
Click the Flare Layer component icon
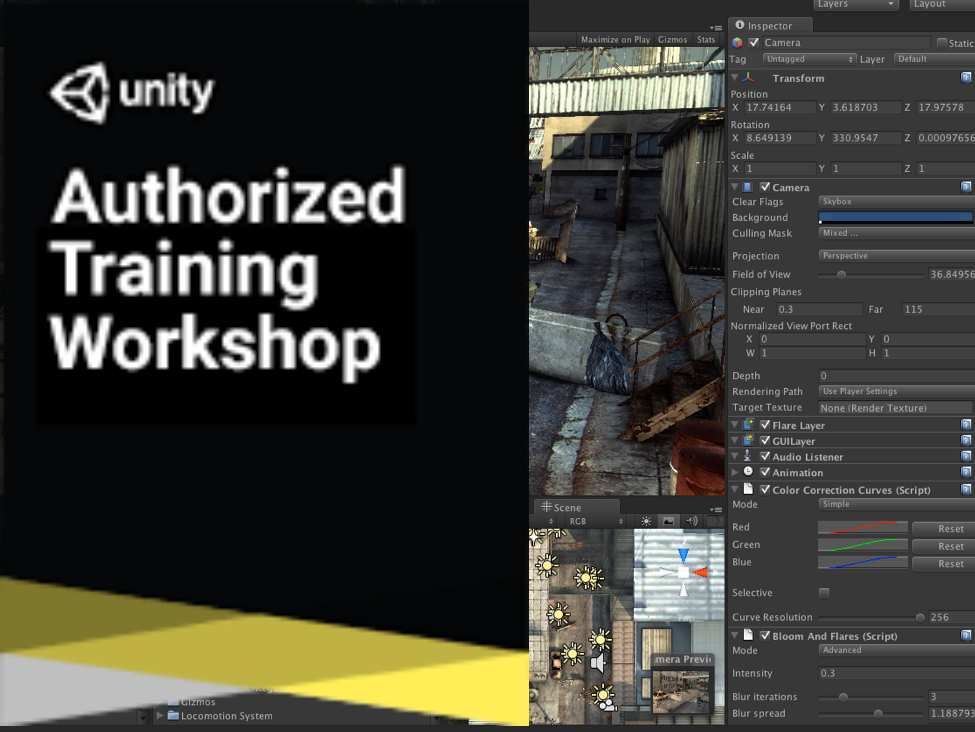click(x=748, y=425)
